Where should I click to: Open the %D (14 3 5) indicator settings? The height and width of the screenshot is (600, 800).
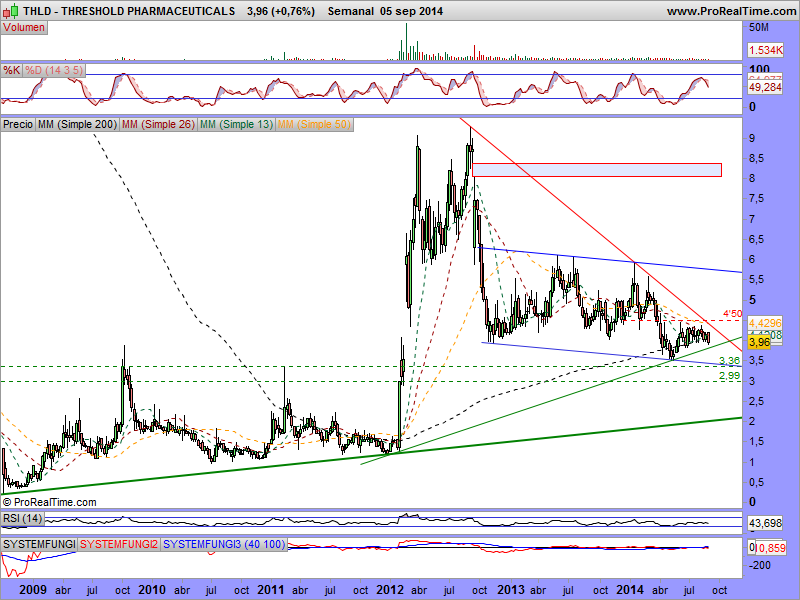[x=54, y=70]
